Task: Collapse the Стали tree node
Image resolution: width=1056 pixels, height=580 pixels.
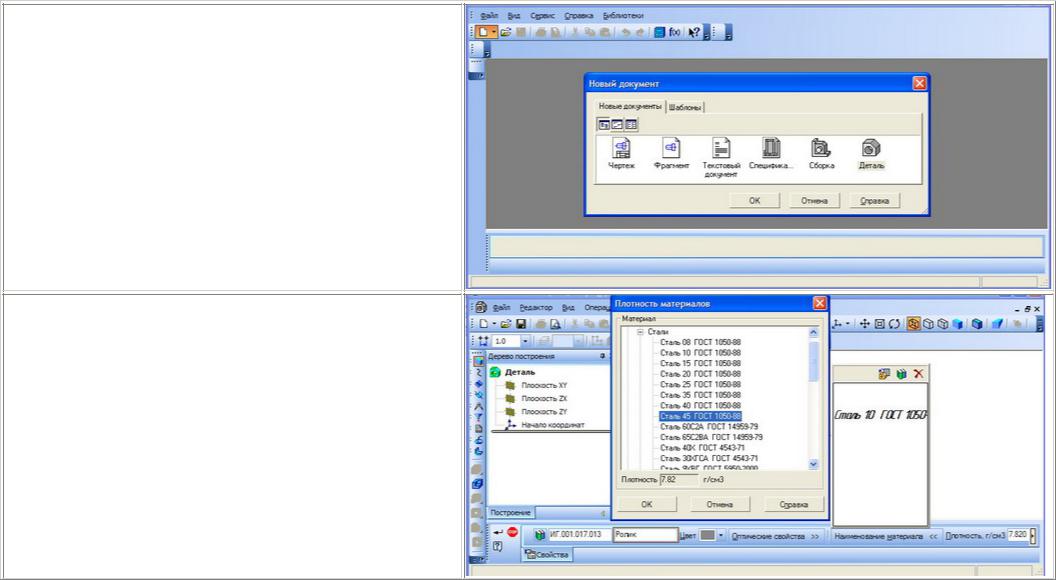Action: 639,332
